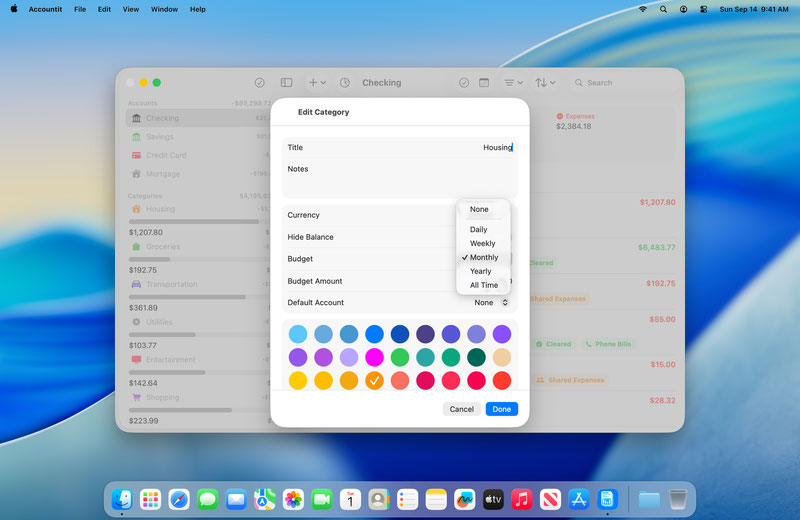Toggle the sidebar panel icon in toolbar
The image size is (800, 520).
click(x=286, y=83)
